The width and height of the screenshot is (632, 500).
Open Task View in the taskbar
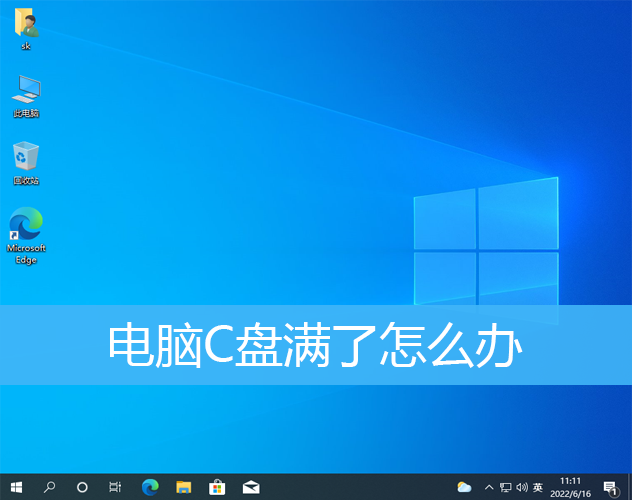coord(115,487)
